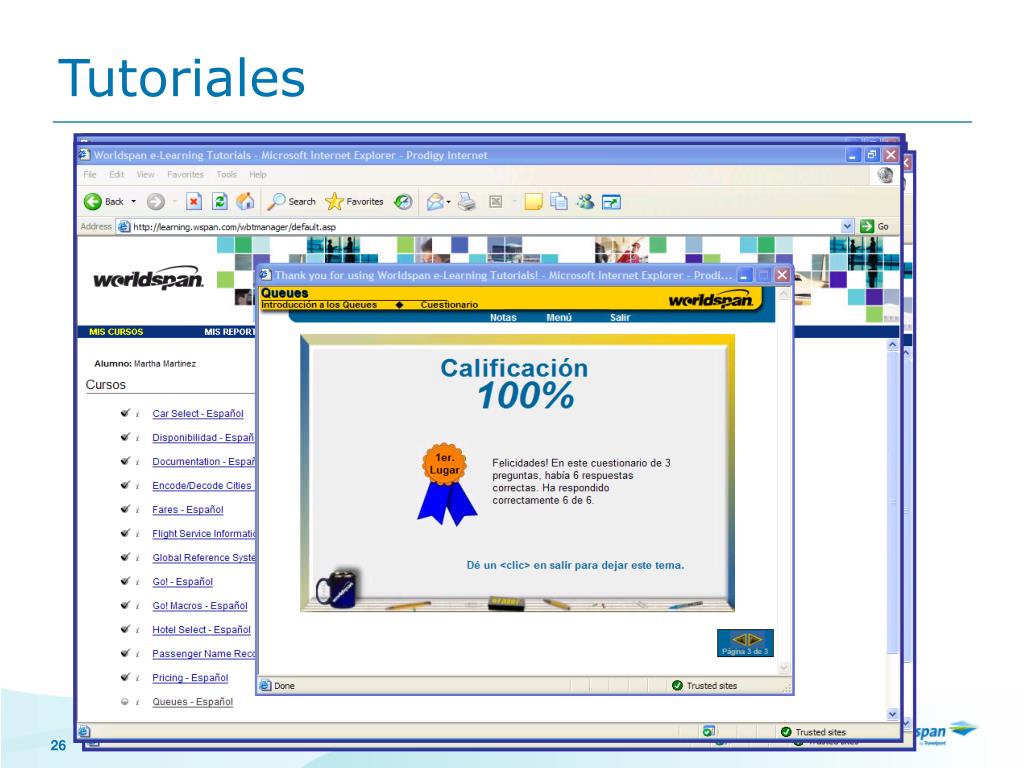Open the Tools menu
This screenshot has height=768, width=1024.
point(227,175)
